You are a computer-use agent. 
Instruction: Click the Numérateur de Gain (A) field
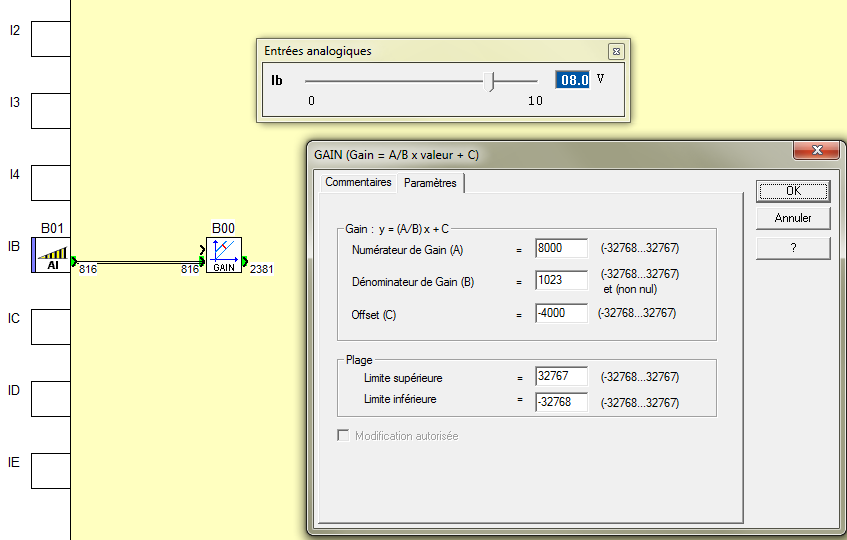point(561,248)
